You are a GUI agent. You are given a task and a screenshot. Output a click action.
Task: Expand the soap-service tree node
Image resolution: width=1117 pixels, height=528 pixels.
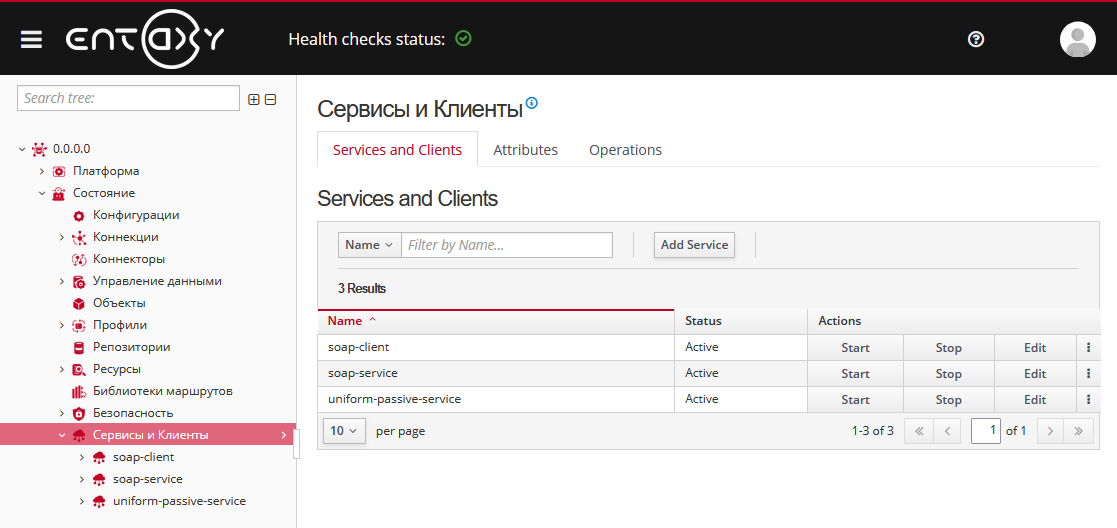click(82, 480)
